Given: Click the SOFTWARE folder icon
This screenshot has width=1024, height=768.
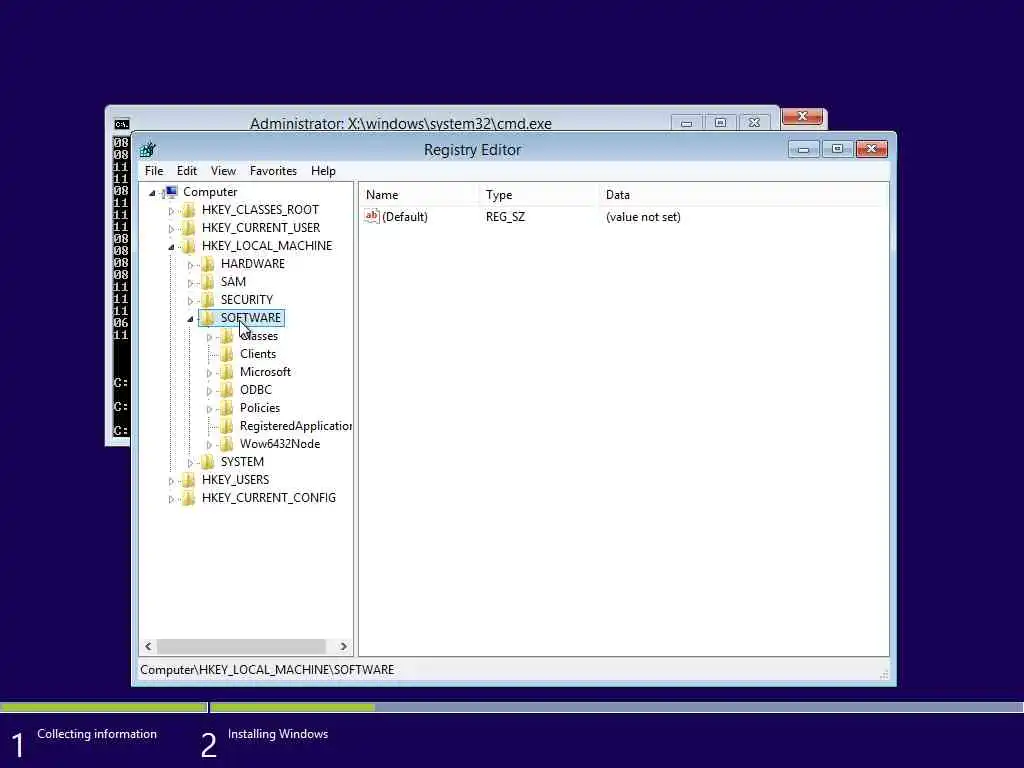Looking at the screenshot, I should [x=208, y=317].
